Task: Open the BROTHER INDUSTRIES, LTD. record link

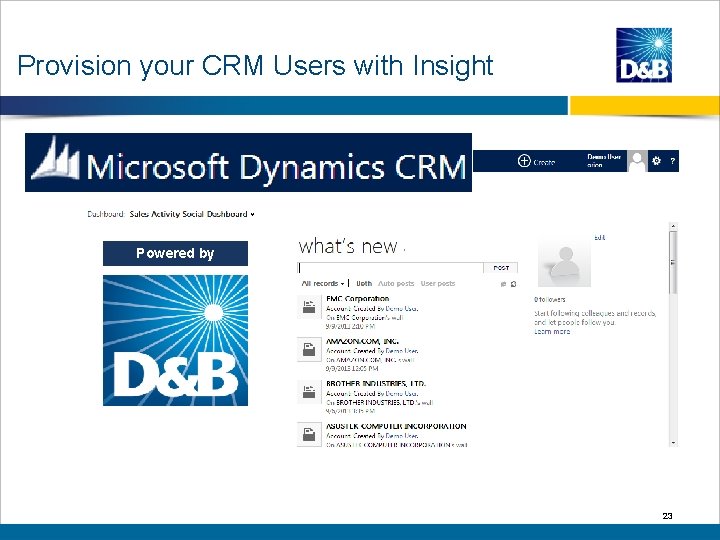Action: coord(376,383)
